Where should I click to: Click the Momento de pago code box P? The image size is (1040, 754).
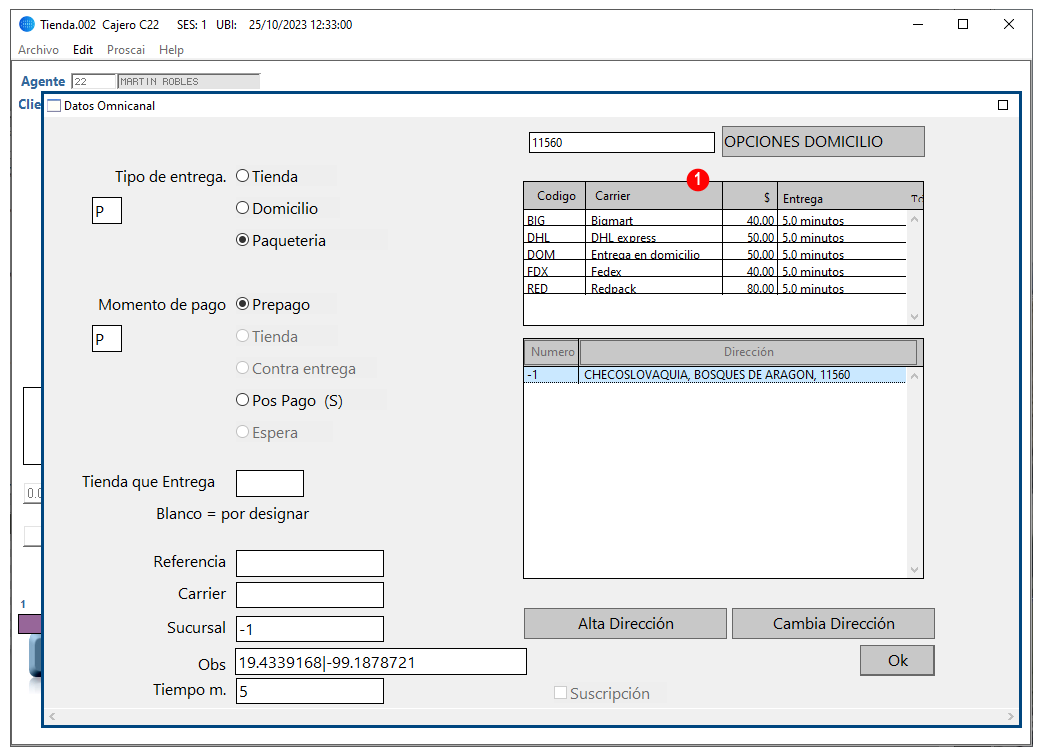107,338
